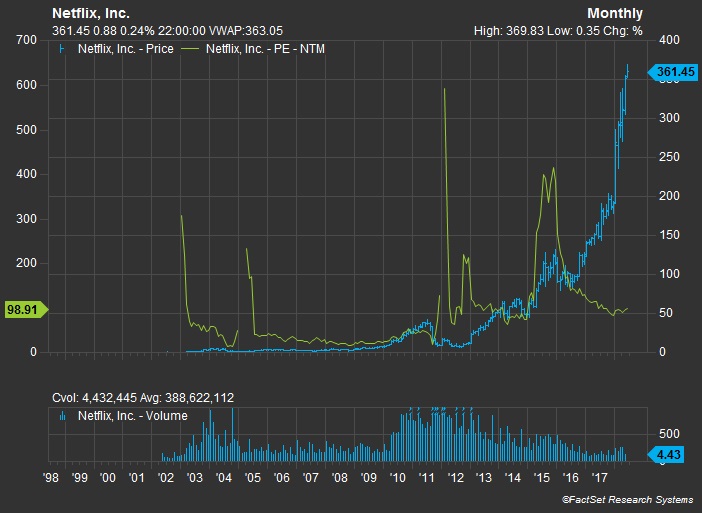The image size is (702, 513).
Task: Click the 300 label on left axis
Action: pos(26,219)
